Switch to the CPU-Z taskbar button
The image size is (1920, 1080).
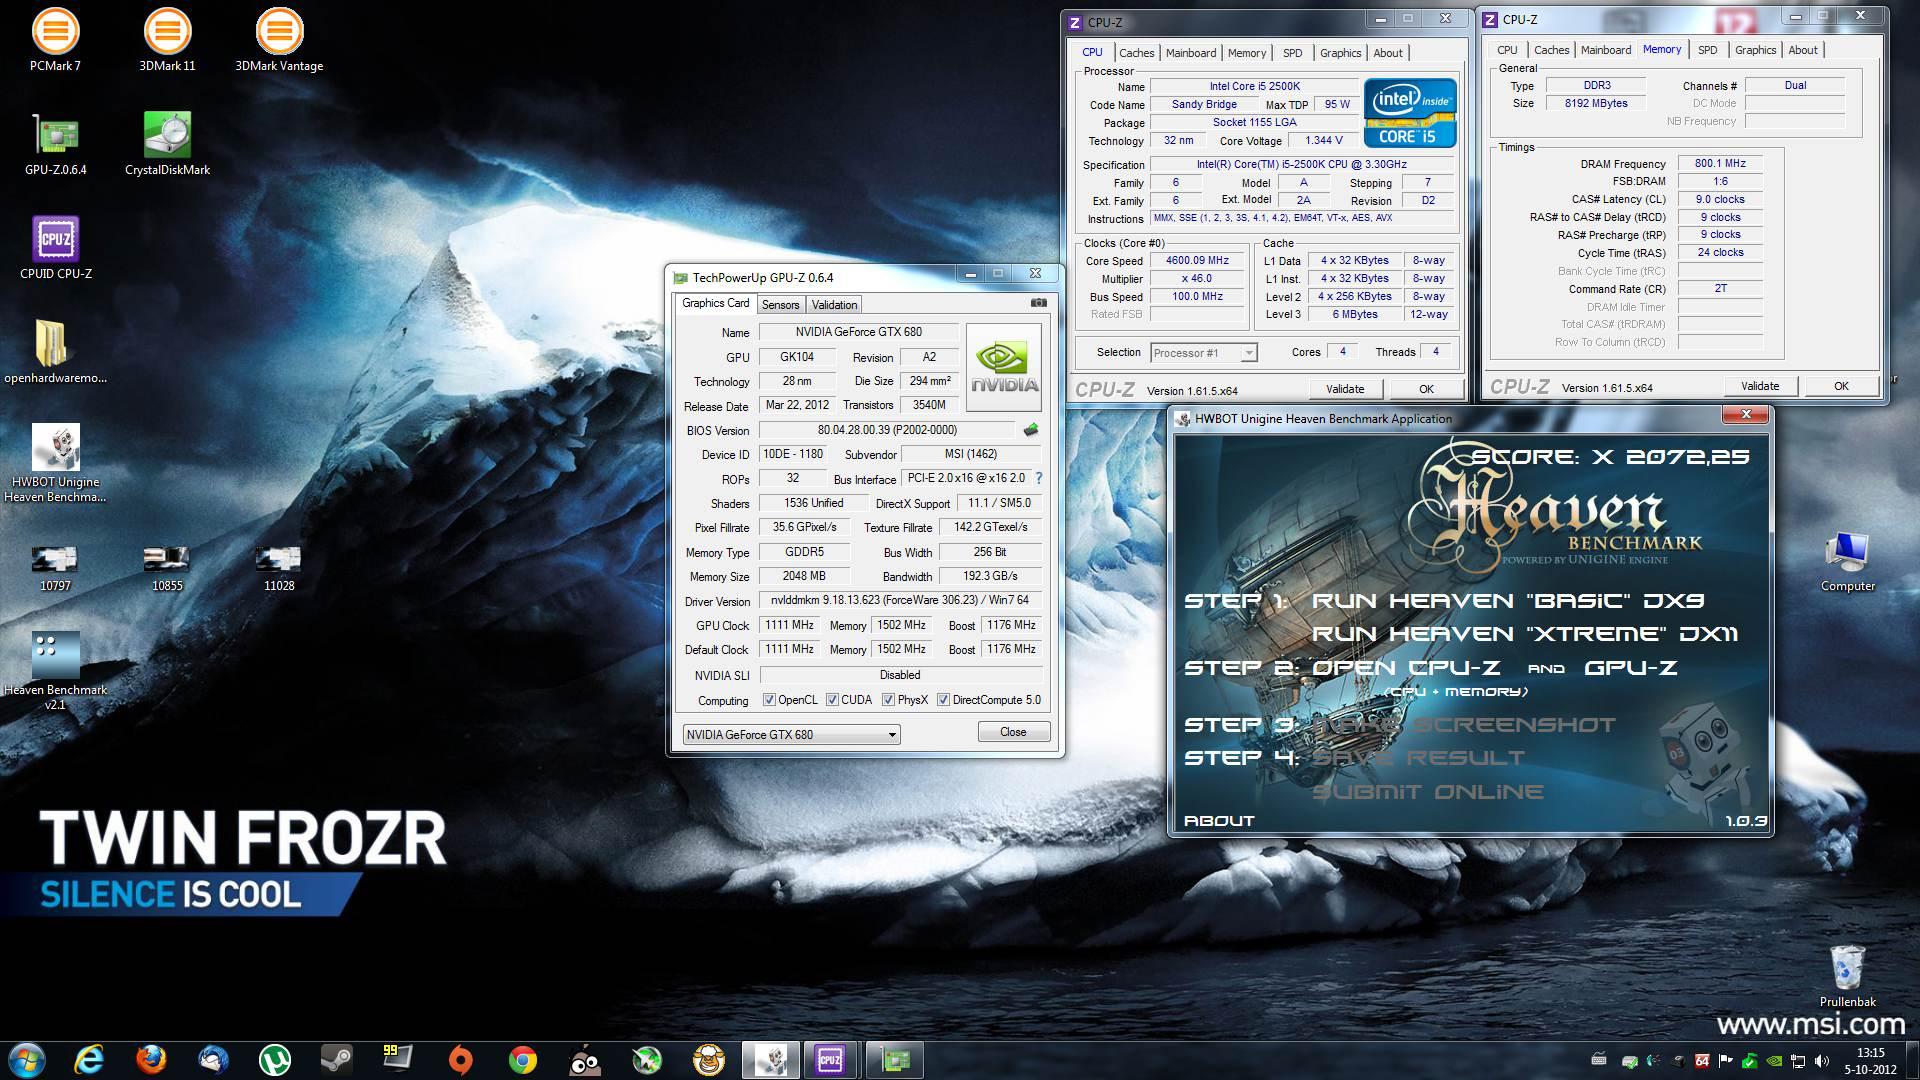(831, 1059)
